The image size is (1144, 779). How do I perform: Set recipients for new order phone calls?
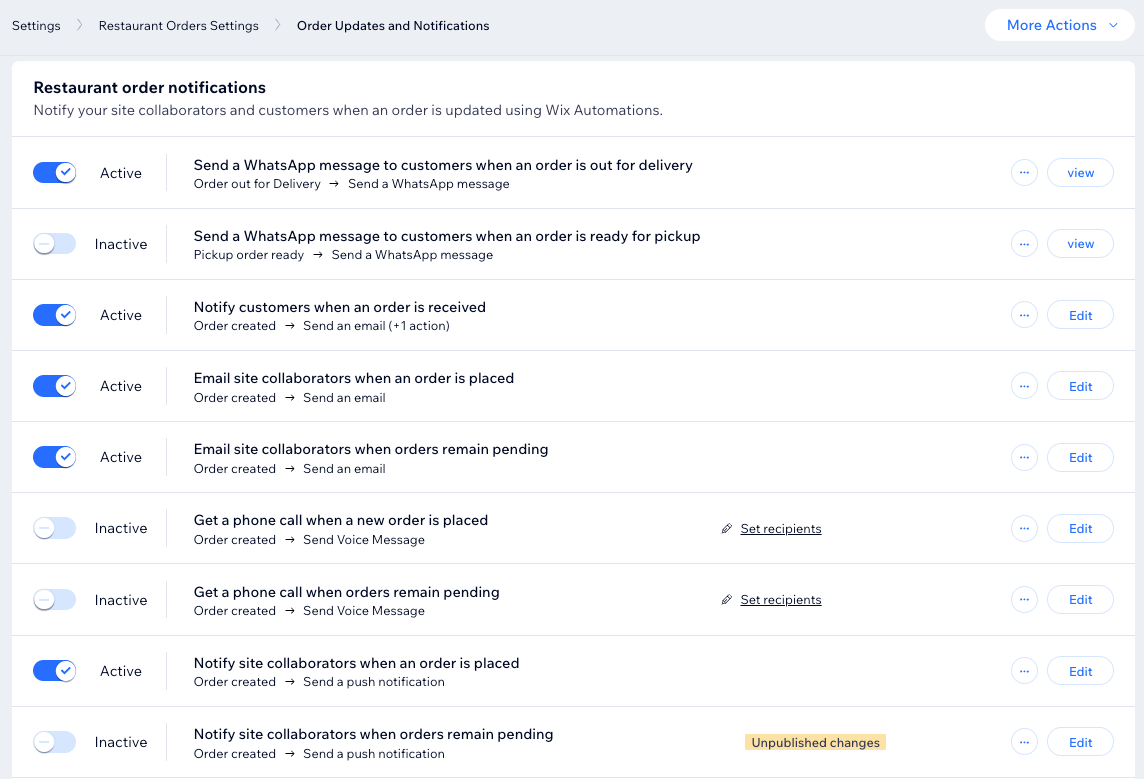point(780,528)
